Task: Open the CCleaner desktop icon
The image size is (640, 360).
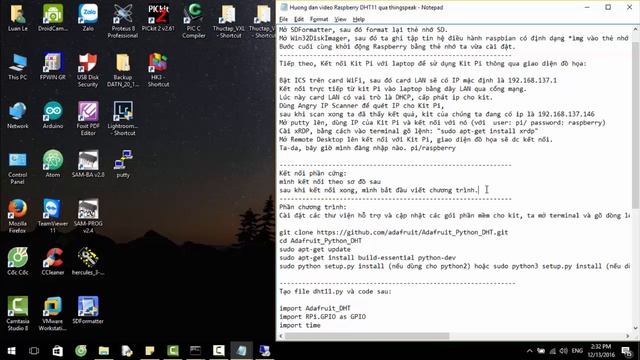Action: pyautogui.click(x=53, y=262)
